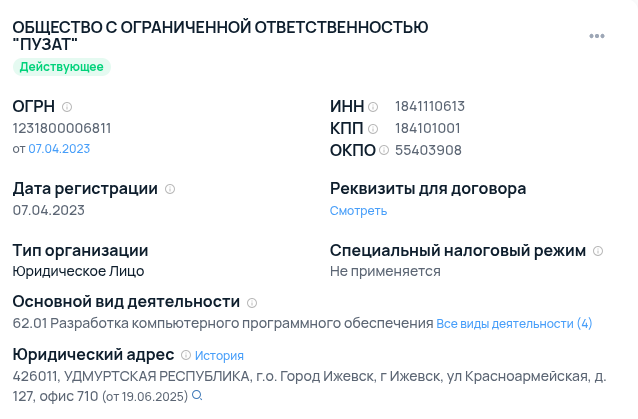Open the 07.04.2023 date link under ОГРН
The height and width of the screenshot is (419, 638).
click(x=59, y=149)
